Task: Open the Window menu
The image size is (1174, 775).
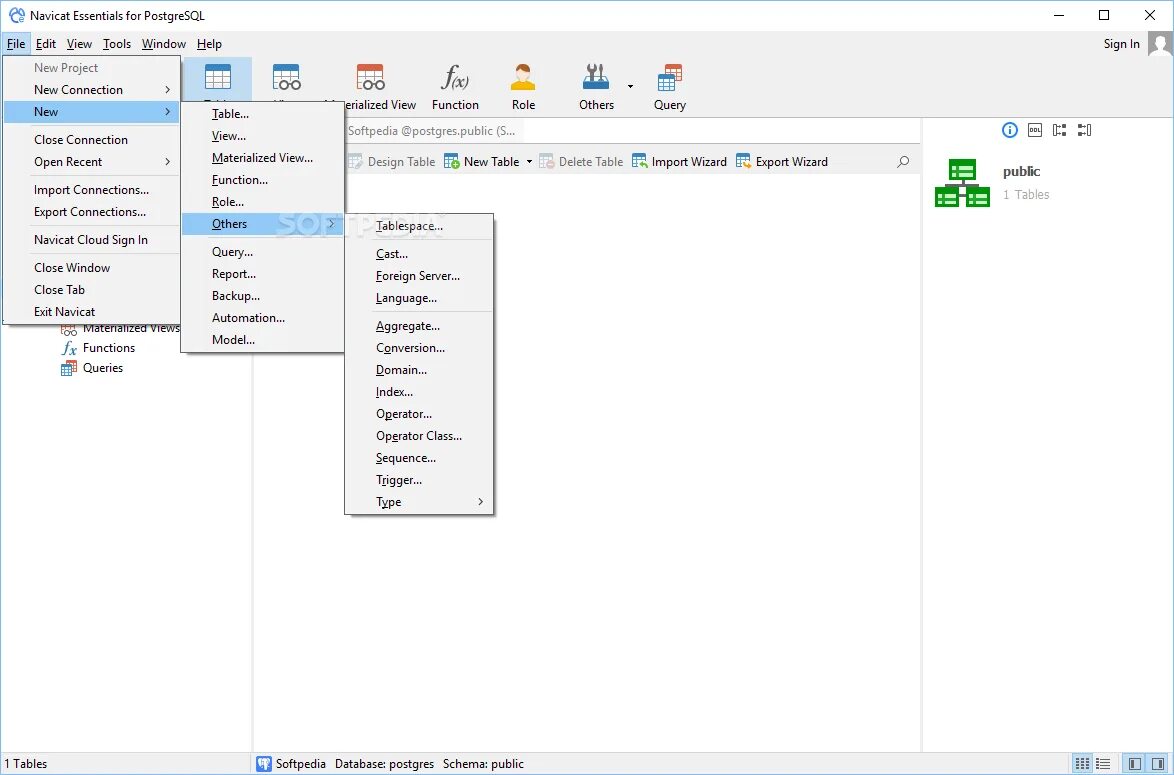Action: point(164,44)
